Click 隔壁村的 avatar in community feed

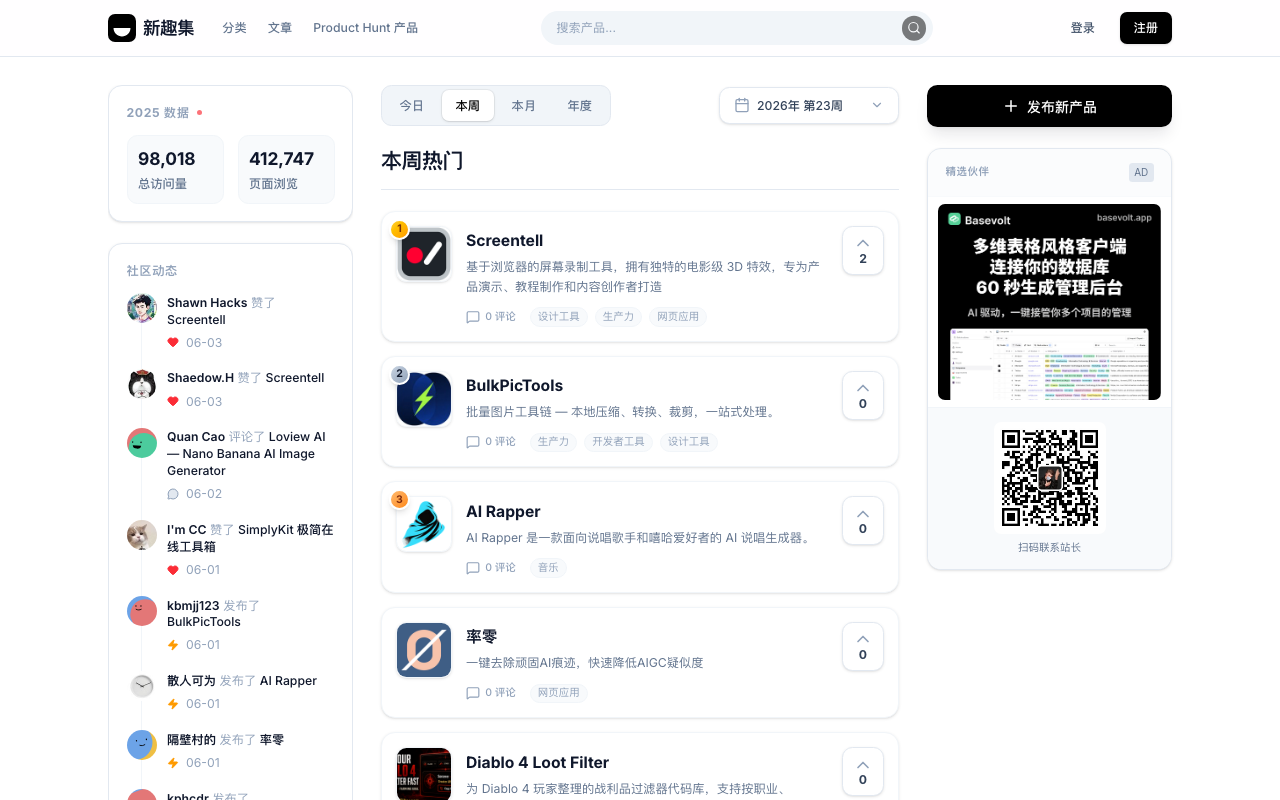pos(142,745)
